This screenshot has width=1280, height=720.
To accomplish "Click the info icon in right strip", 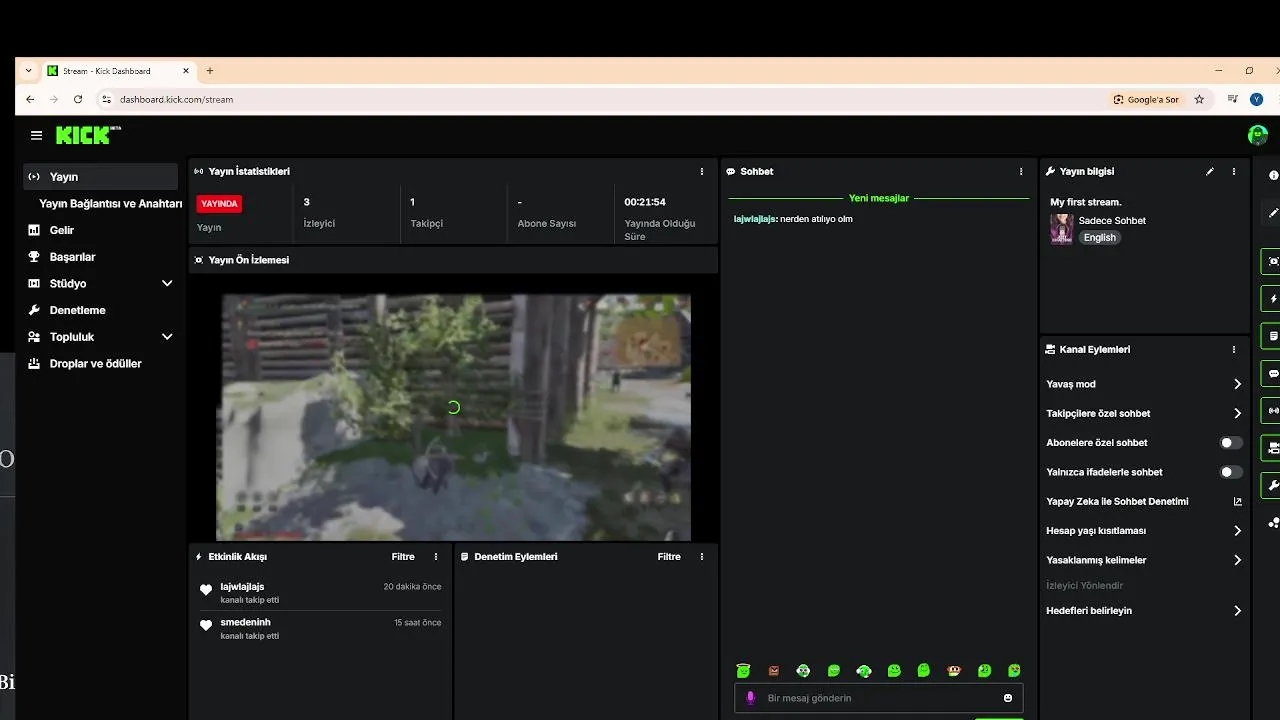I will (x=1274, y=175).
